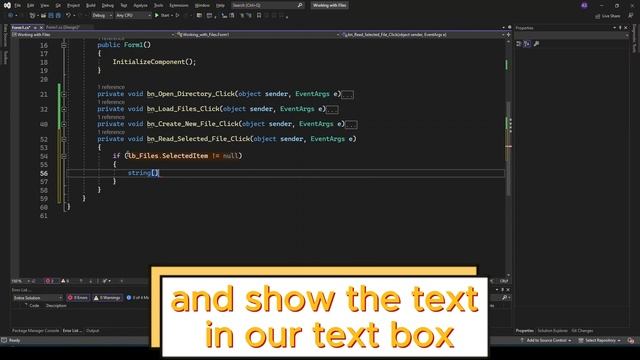Image resolution: width=640 pixels, height=360 pixels.
Task: Toggle the Errors filter button
Action: click(x=78, y=298)
